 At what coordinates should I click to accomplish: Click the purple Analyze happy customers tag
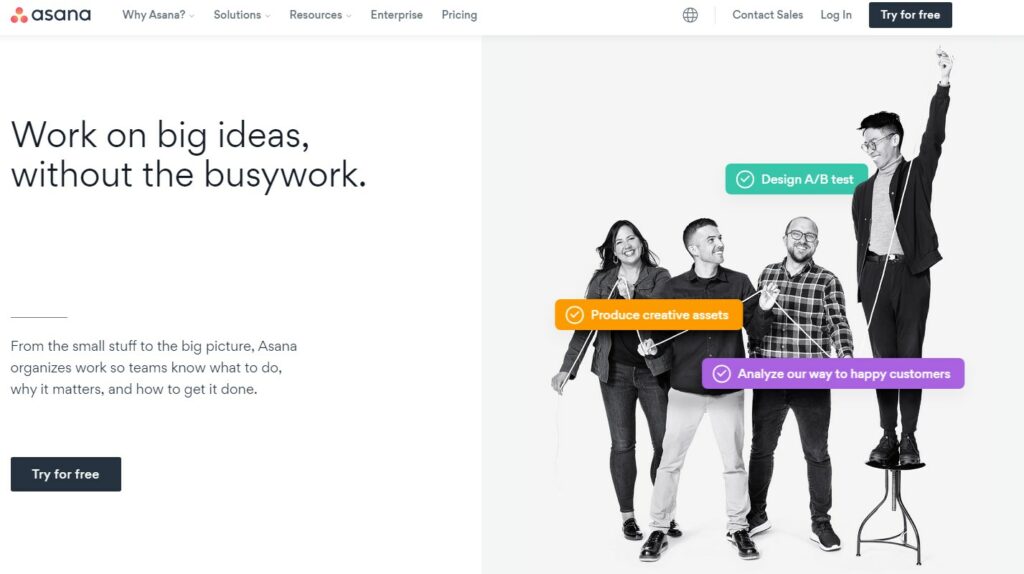(833, 374)
